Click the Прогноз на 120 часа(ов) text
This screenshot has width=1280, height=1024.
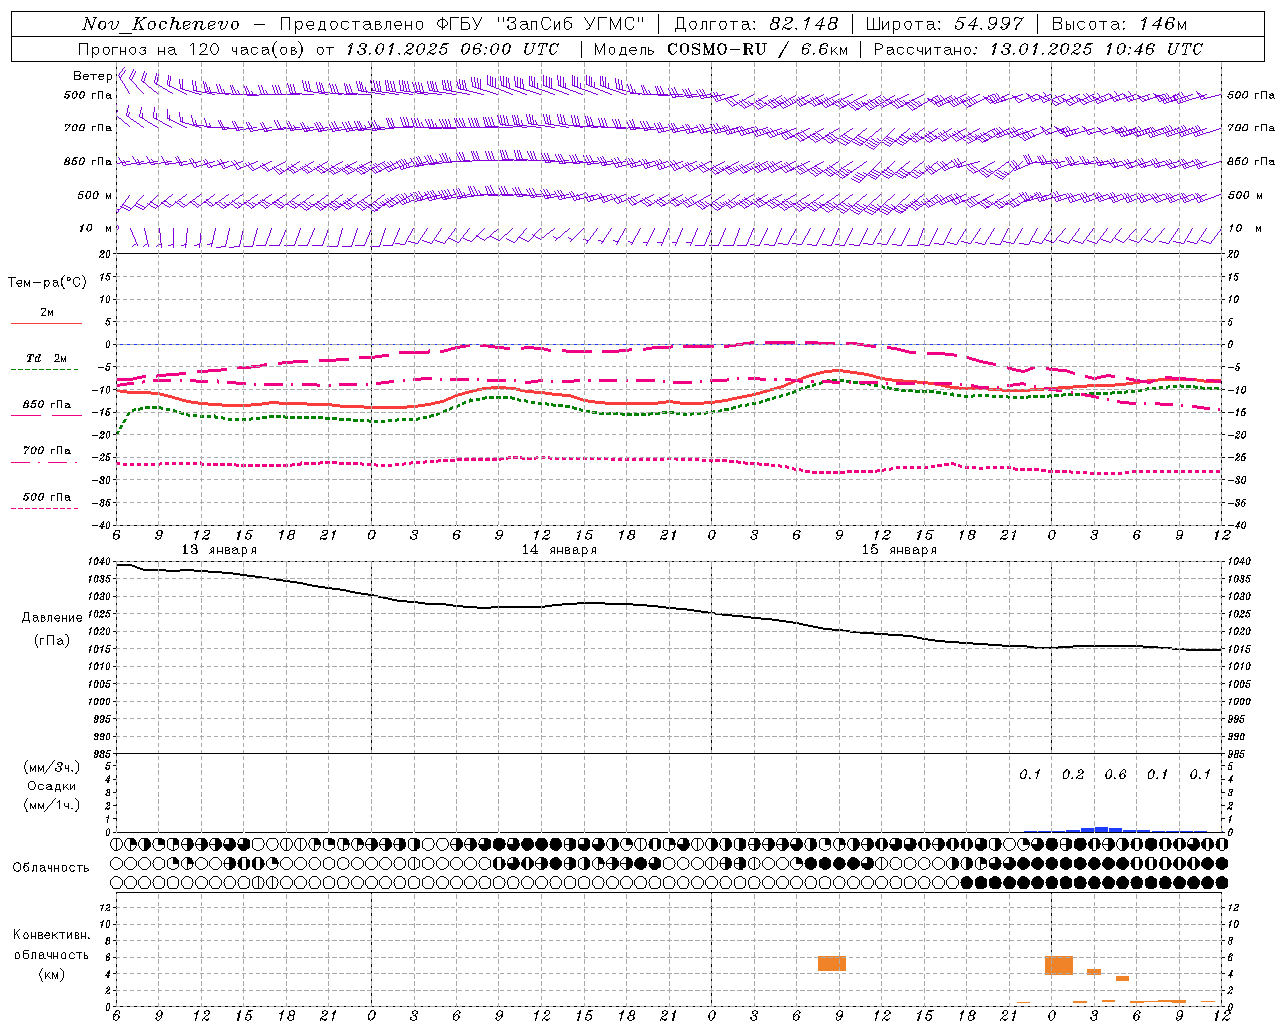tap(192, 49)
